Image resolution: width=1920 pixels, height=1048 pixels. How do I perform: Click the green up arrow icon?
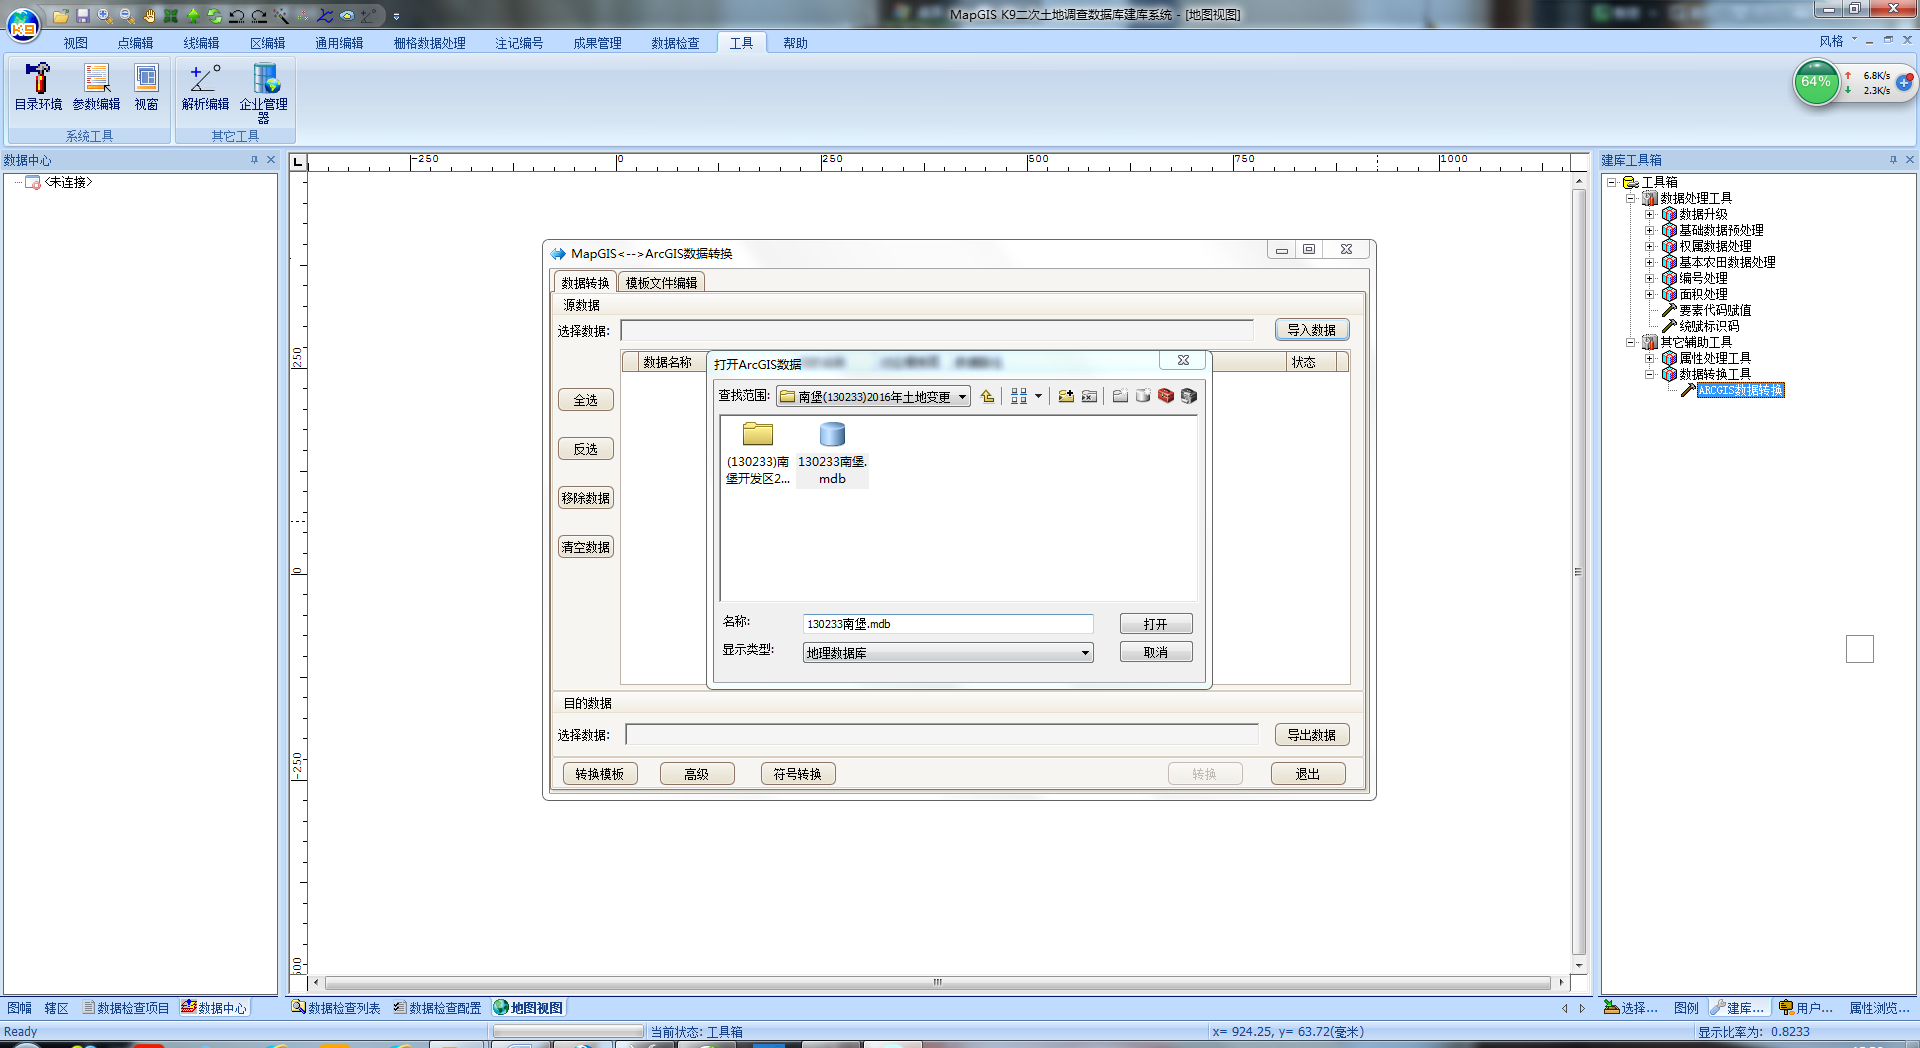point(193,16)
